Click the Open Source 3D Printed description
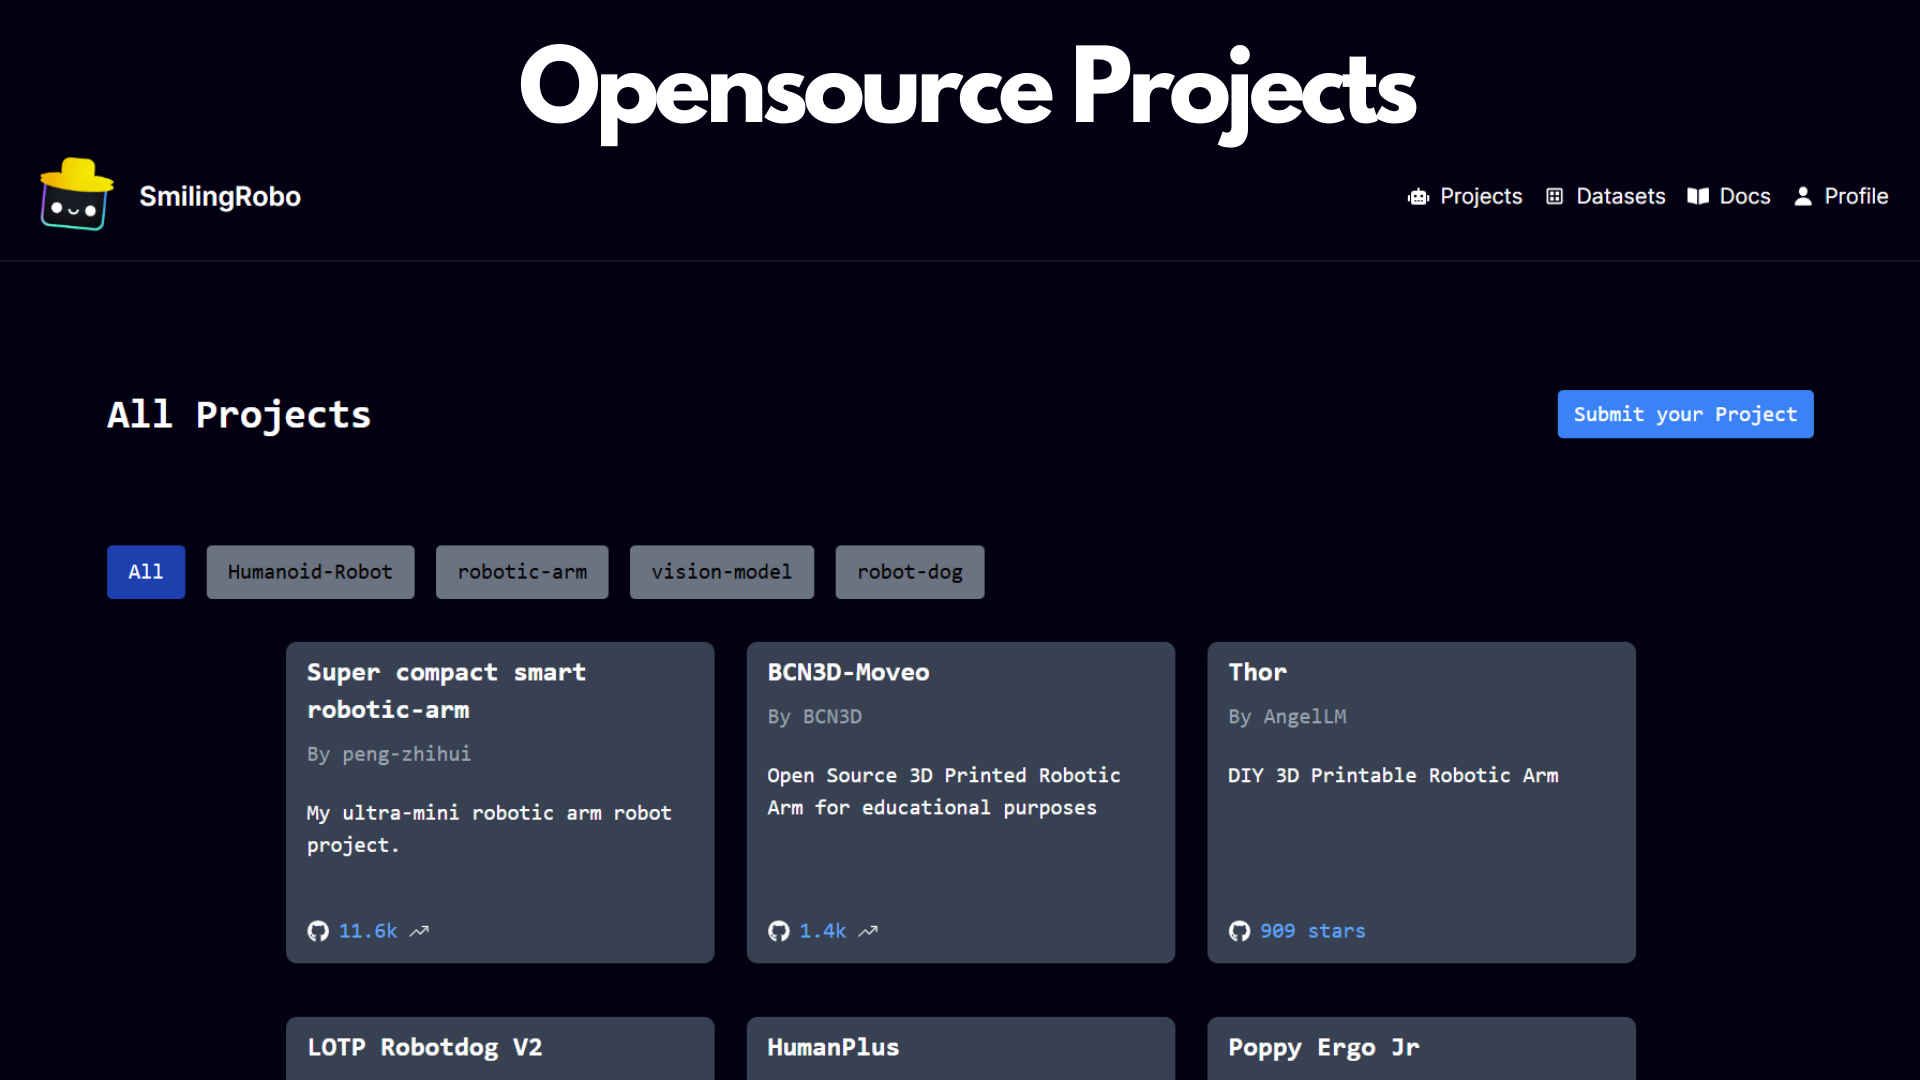 pos(943,791)
